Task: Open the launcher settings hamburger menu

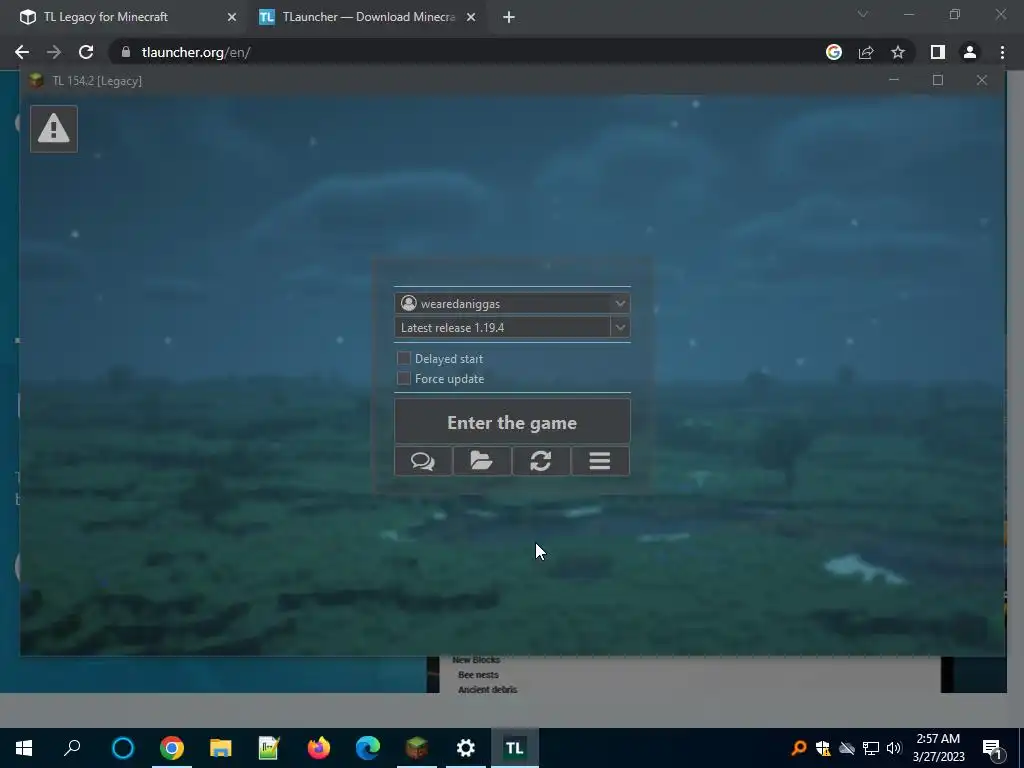Action: 600,461
